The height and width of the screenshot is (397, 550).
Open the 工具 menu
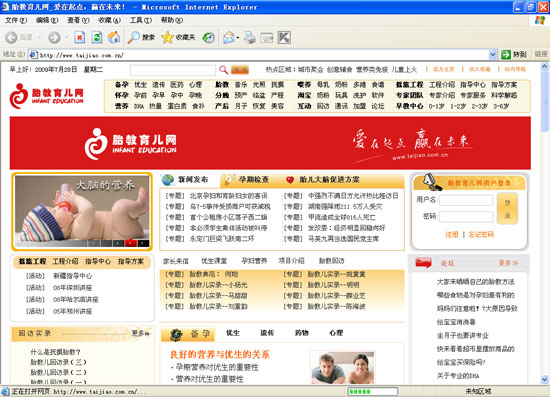tap(141, 20)
